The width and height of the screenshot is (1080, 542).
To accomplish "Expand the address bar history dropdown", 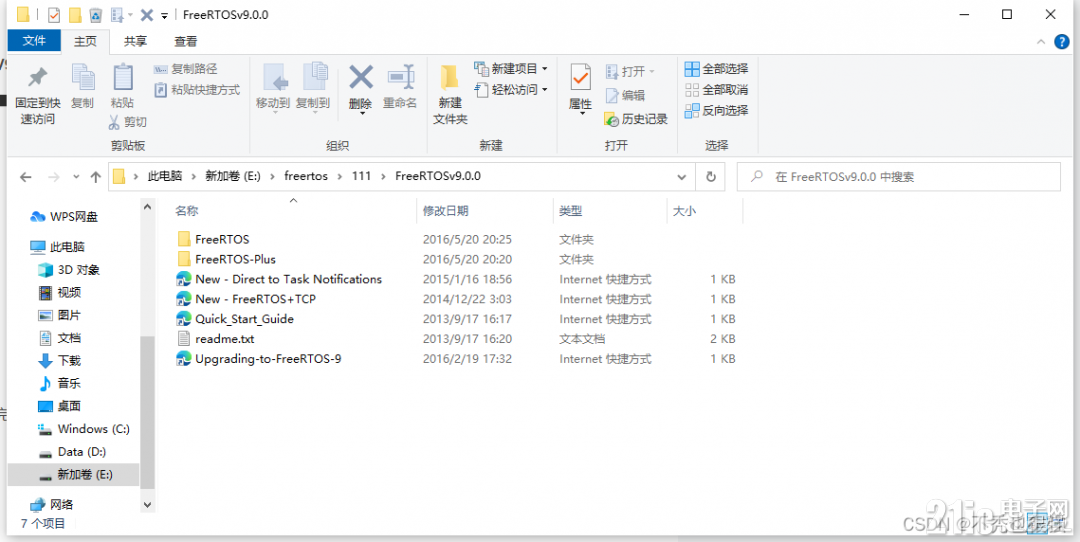I will click(x=682, y=177).
